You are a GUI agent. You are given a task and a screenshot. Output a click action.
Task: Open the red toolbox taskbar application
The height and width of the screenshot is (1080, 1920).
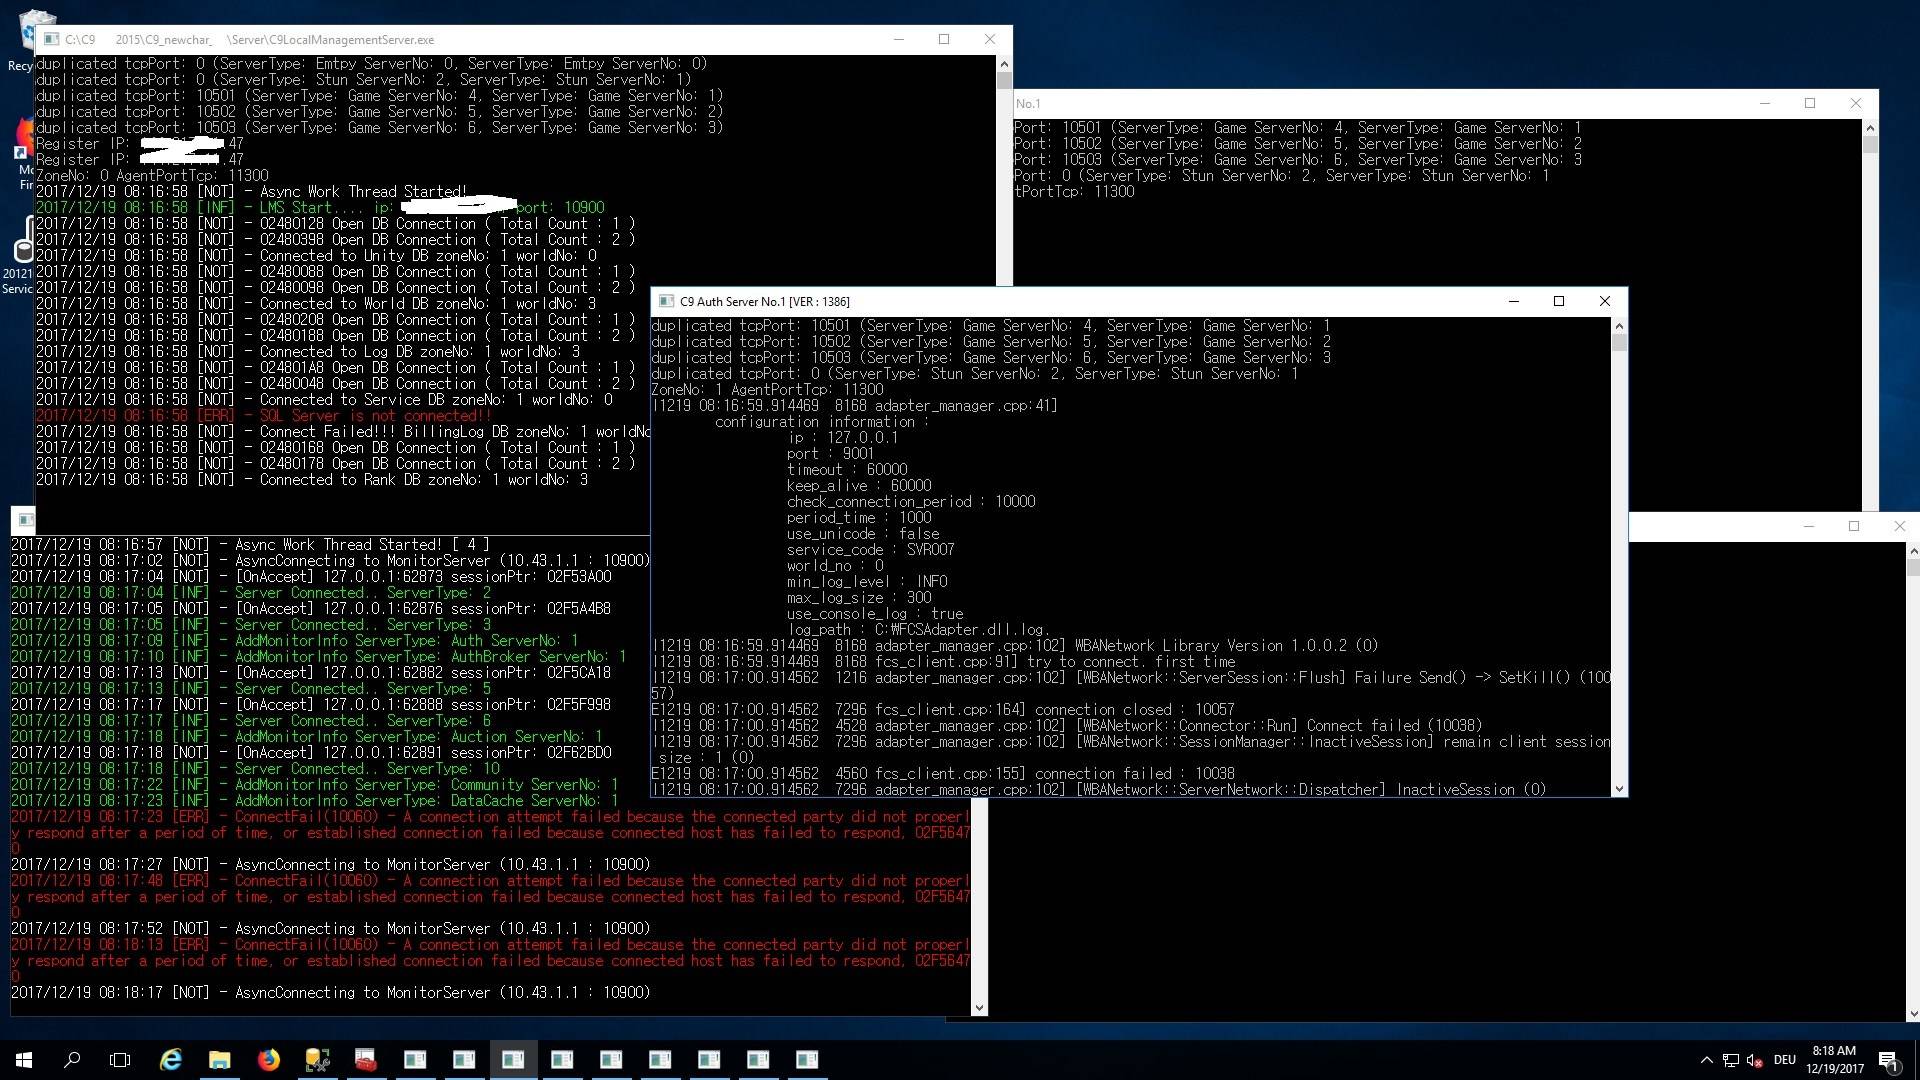pyautogui.click(x=366, y=1060)
